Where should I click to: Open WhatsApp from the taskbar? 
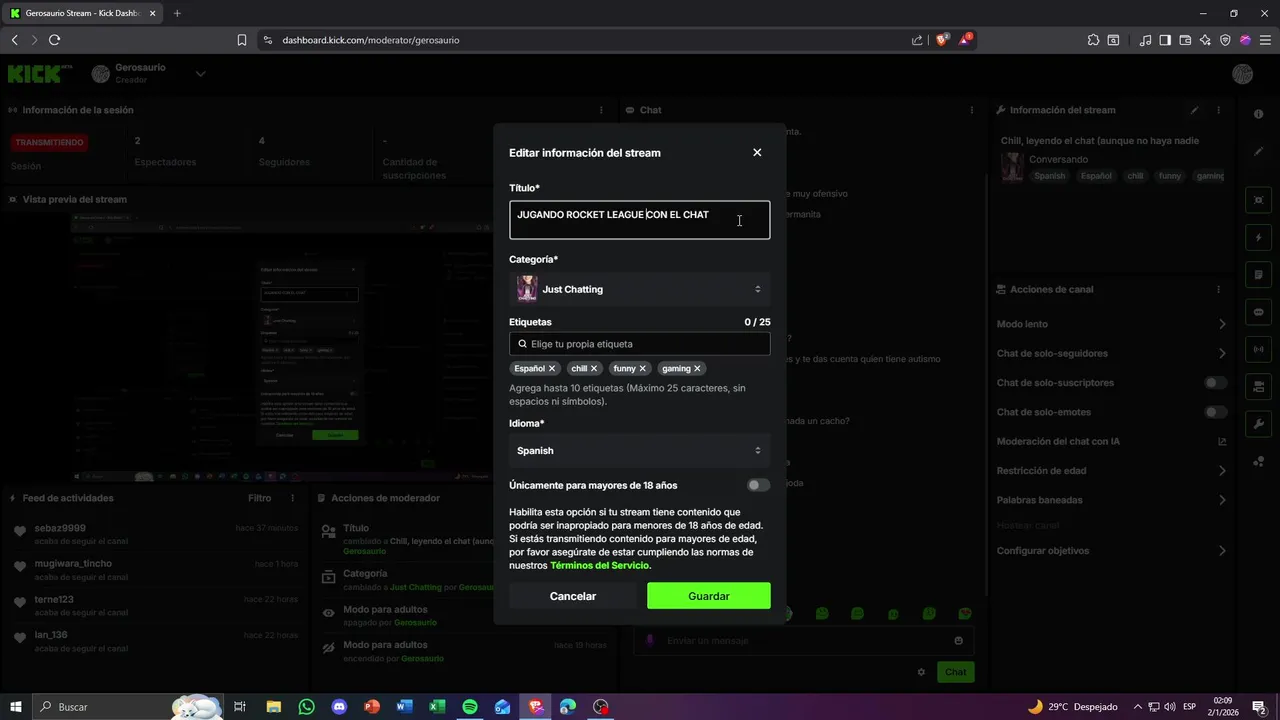(306, 707)
